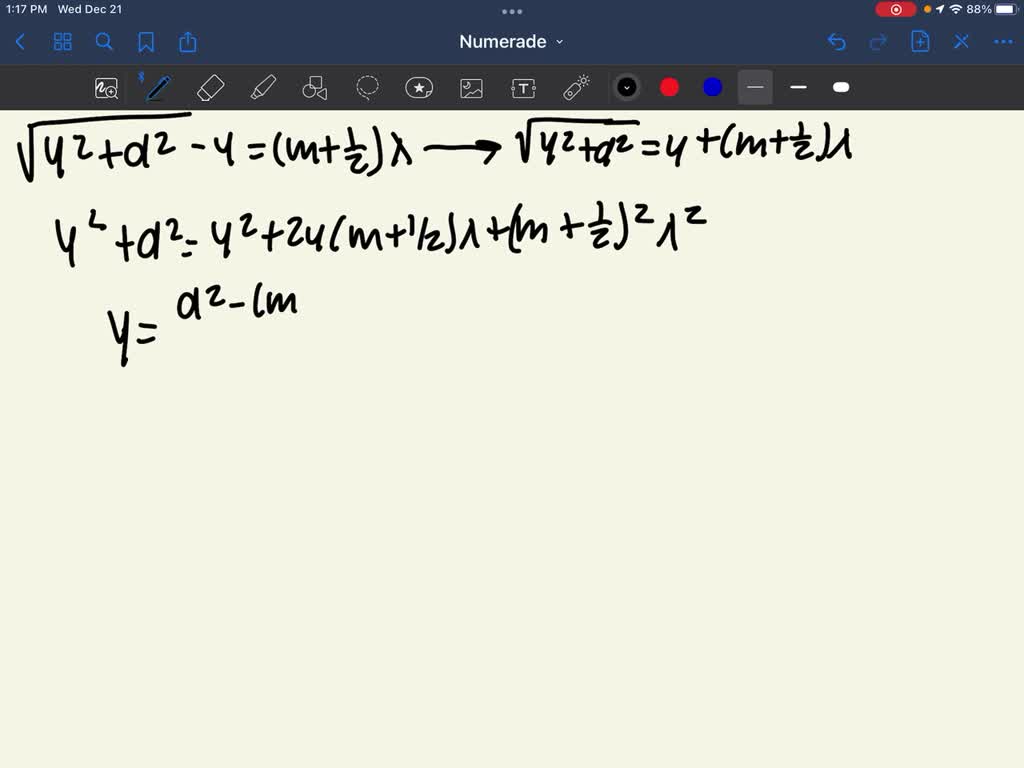Activate the Lasso selection tool
This screenshot has width=1024, height=768.
[367, 87]
